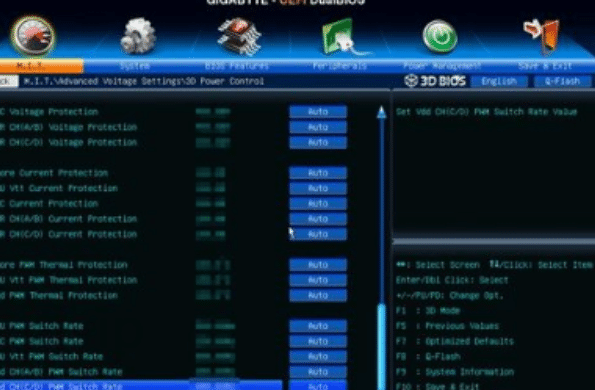Open the System gears icon
Image resolution: width=595 pixels, height=390 pixels.
coord(138,36)
